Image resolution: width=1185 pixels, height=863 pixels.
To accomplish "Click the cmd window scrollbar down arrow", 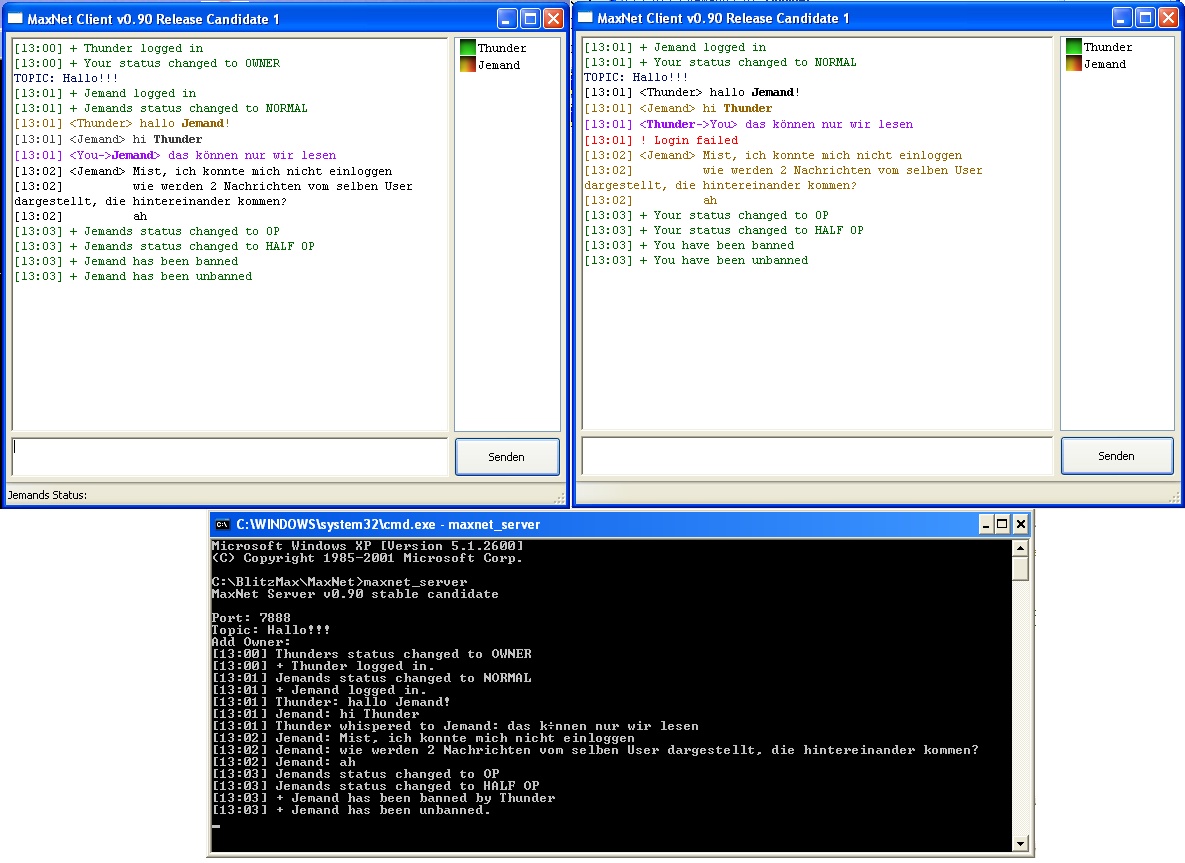I will (1020, 844).
